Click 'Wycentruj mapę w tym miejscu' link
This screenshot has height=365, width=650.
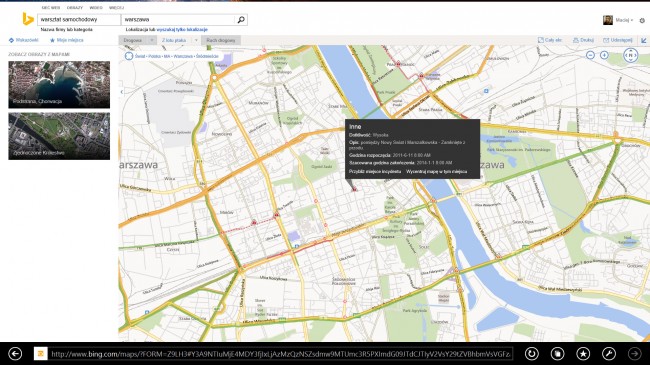[x=437, y=171]
